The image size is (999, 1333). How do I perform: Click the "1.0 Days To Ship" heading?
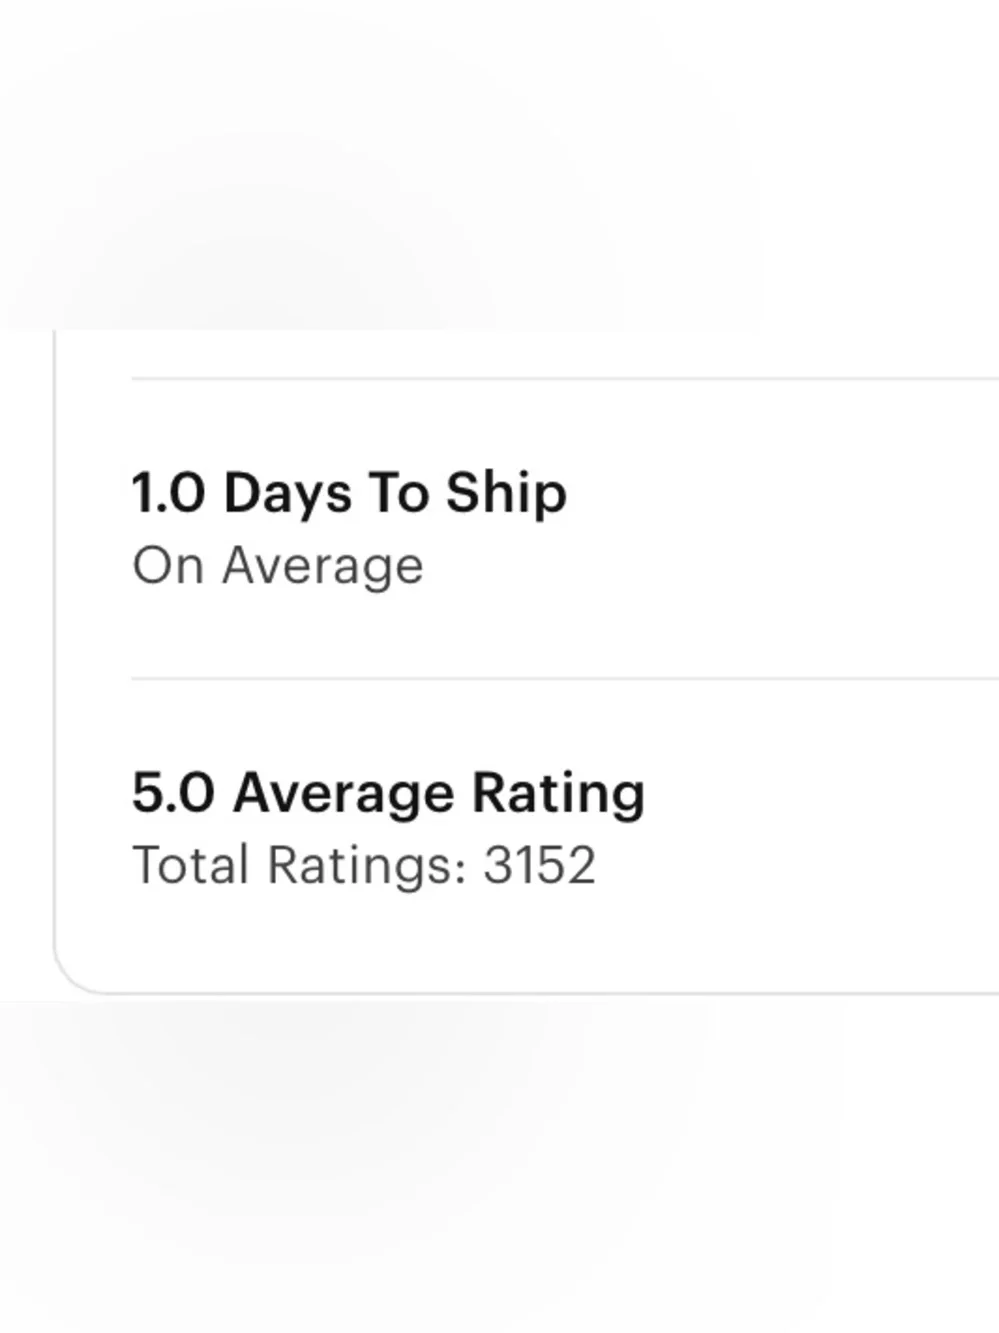point(349,494)
